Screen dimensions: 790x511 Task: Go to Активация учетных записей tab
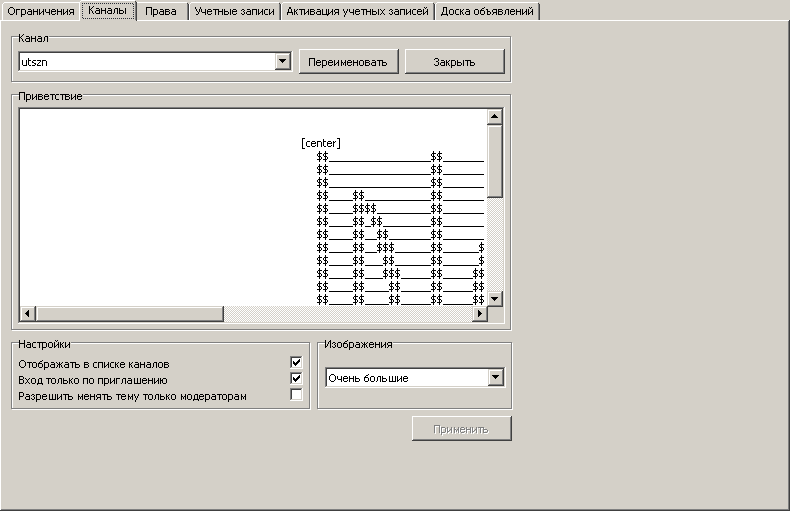pyautogui.click(x=357, y=12)
